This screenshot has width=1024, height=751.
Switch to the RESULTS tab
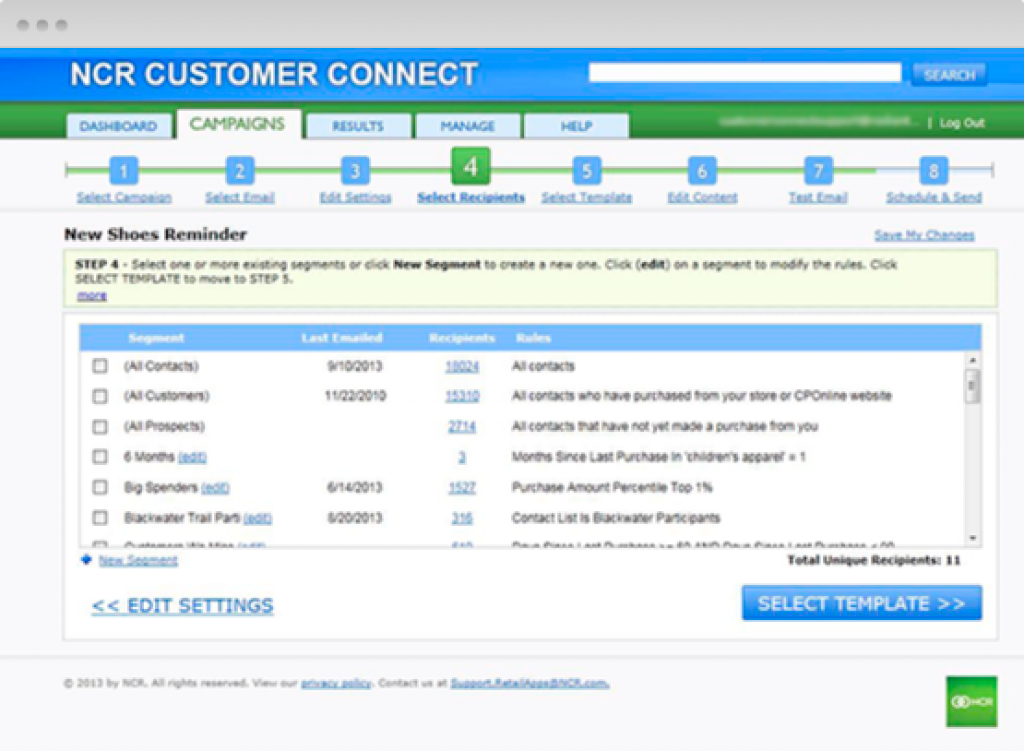(x=357, y=126)
